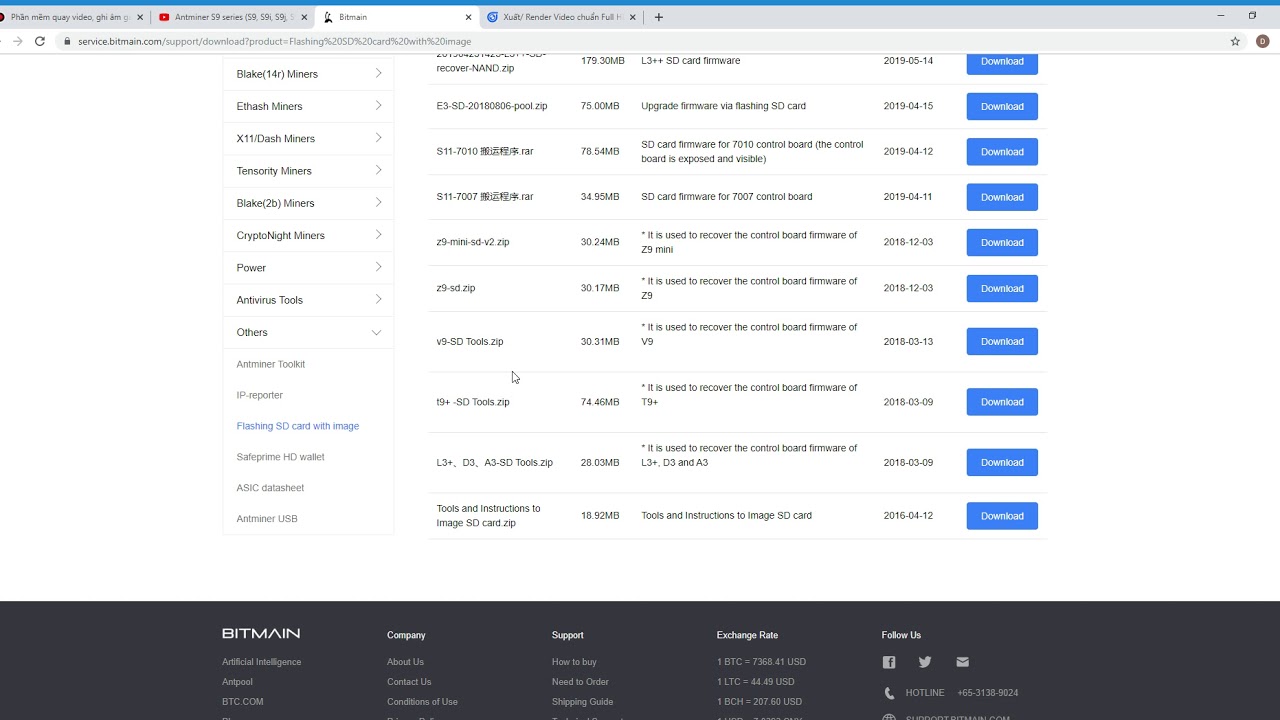1280x720 pixels.
Task: Select the z9-sd.zip file name
Action: click(x=456, y=288)
